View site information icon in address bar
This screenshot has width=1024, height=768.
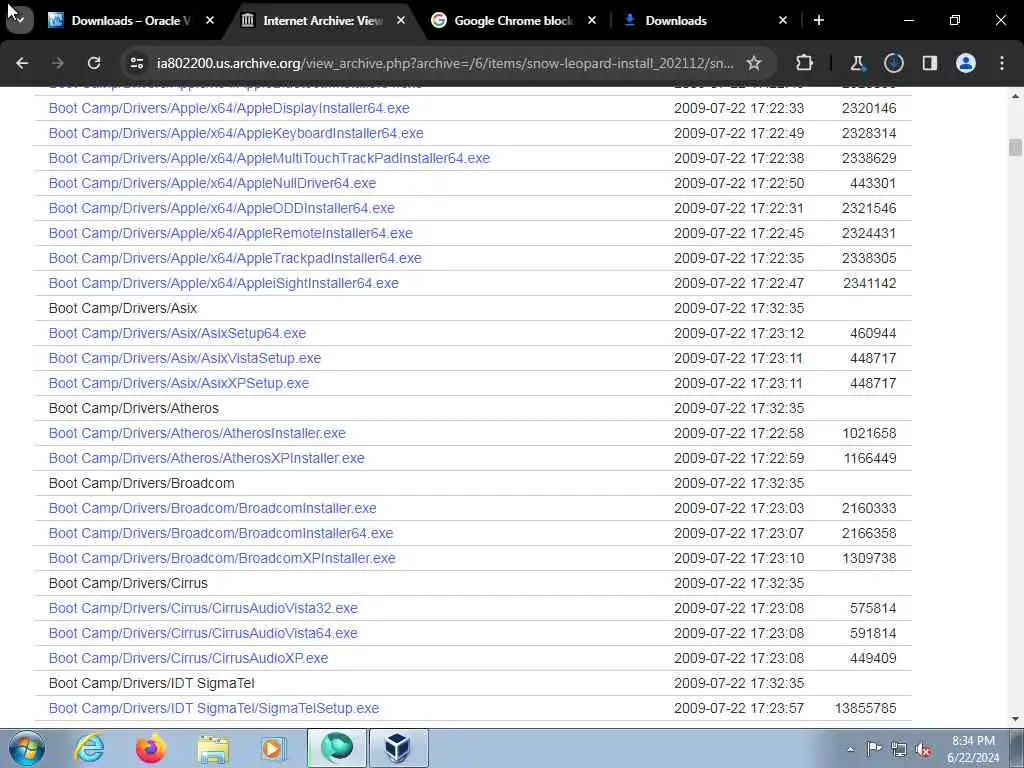click(x=136, y=63)
